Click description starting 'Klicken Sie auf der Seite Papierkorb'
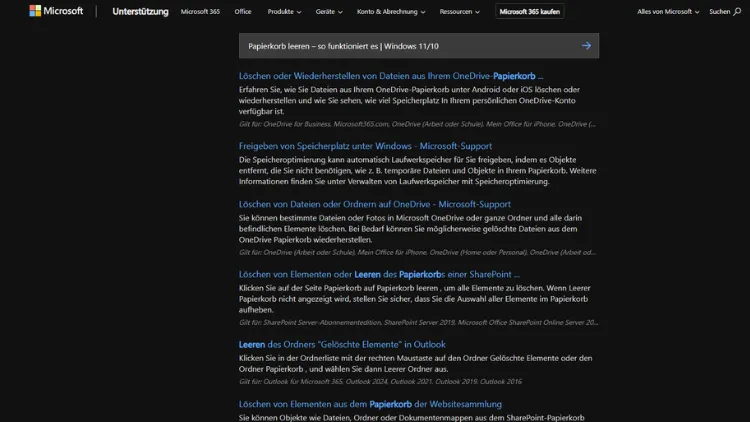The height and width of the screenshot is (422, 750). click(415, 299)
